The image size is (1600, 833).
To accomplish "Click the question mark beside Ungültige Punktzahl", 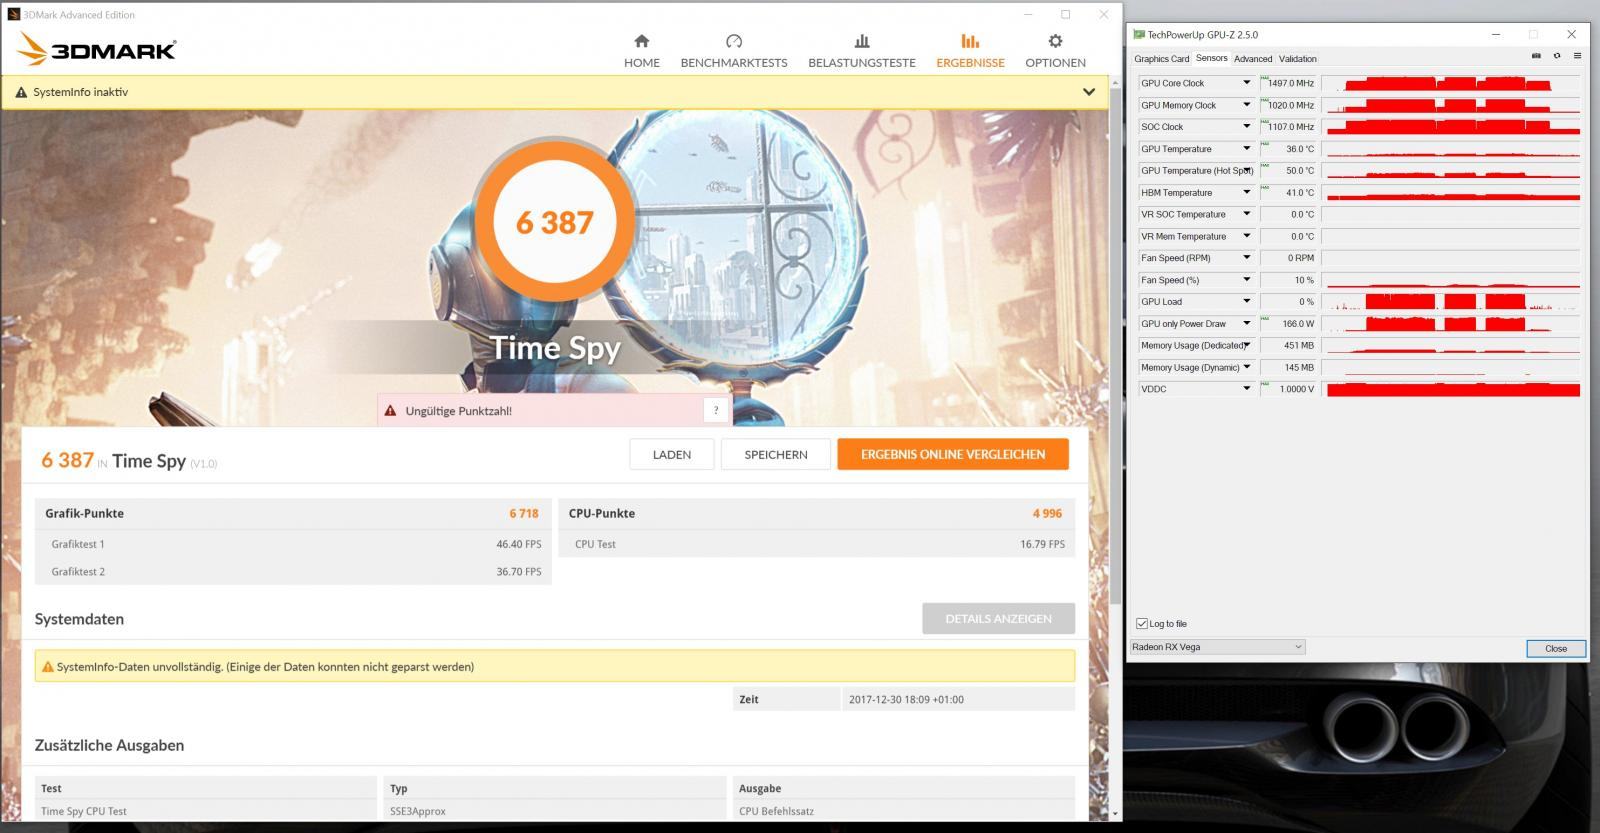I will [x=716, y=410].
